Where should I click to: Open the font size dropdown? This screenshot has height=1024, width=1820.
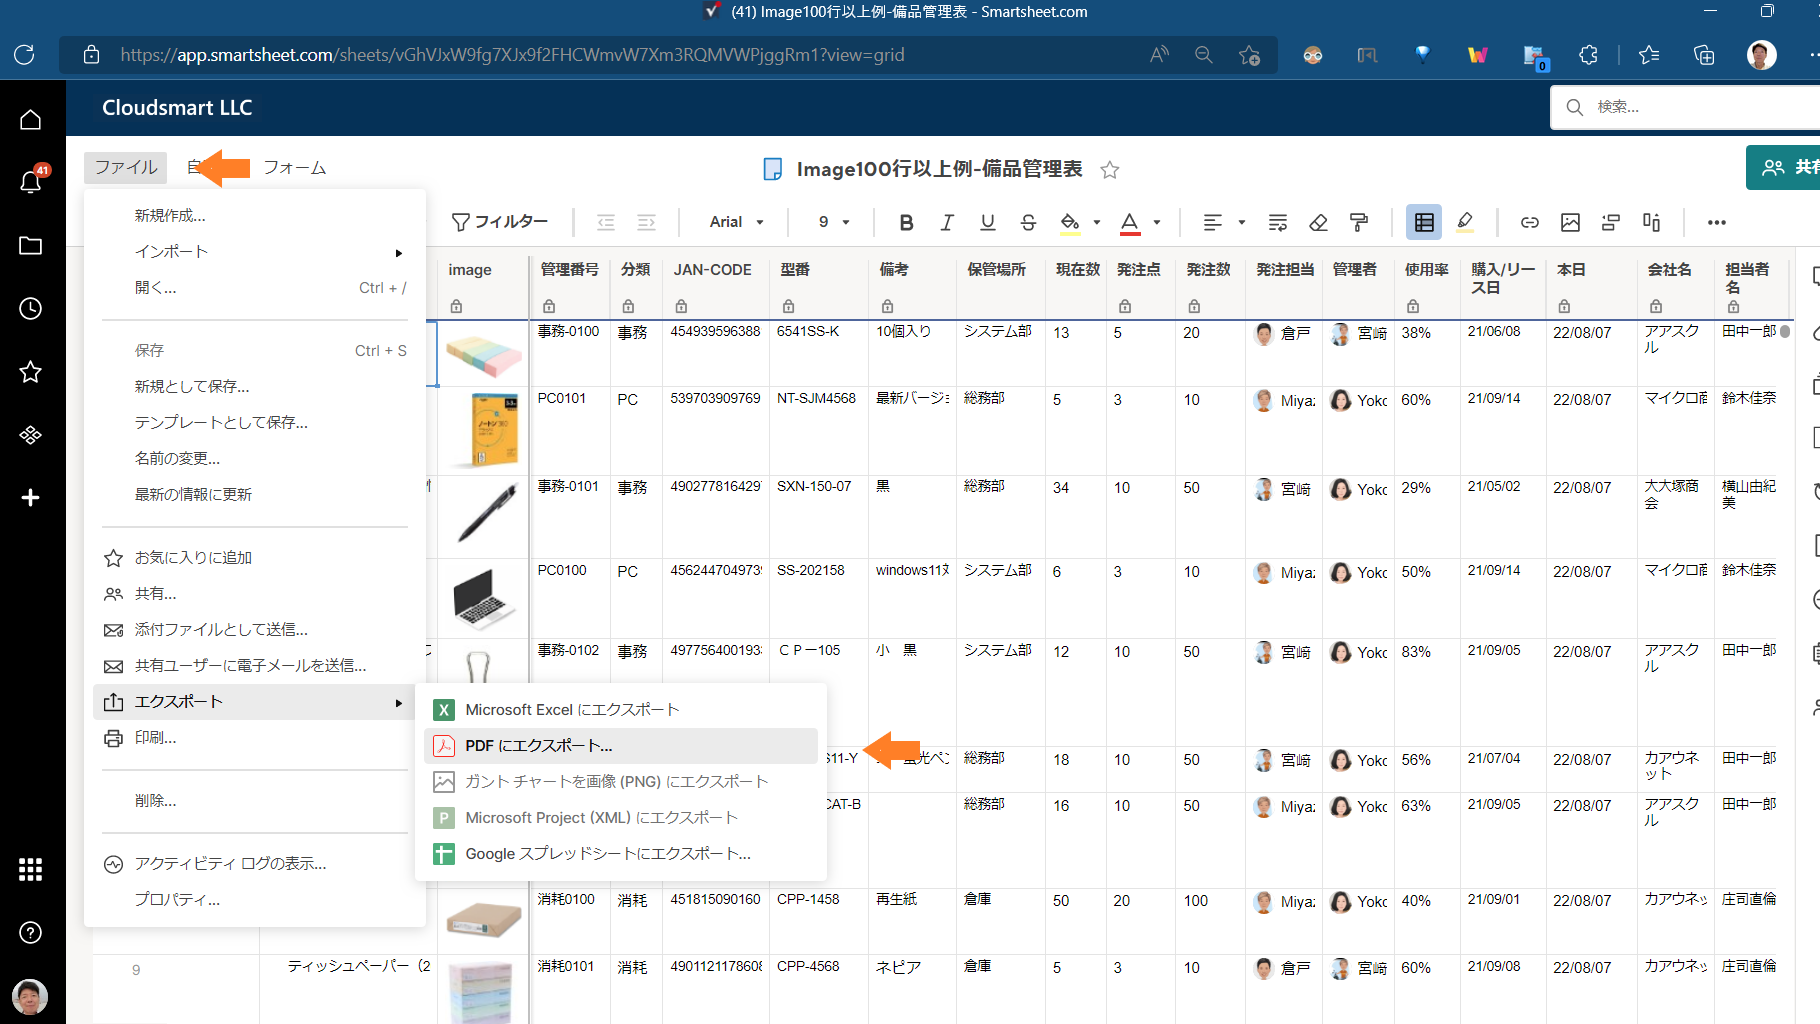click(x=830, y=222)
